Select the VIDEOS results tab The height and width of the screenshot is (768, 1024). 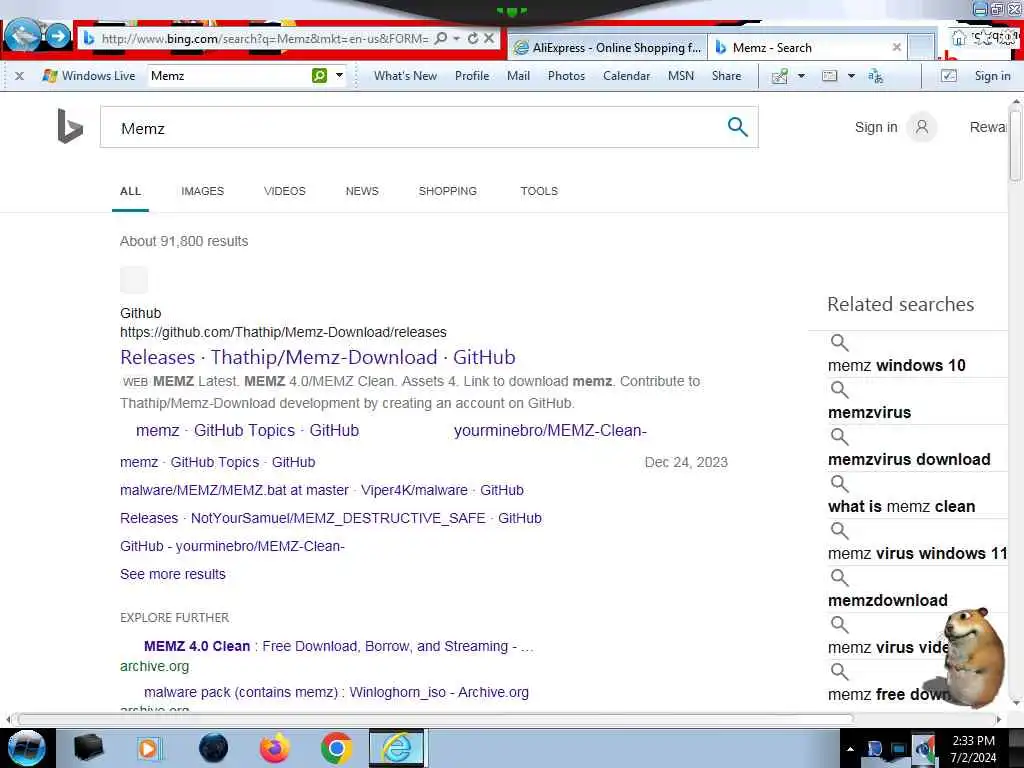[x=285, y=191]
